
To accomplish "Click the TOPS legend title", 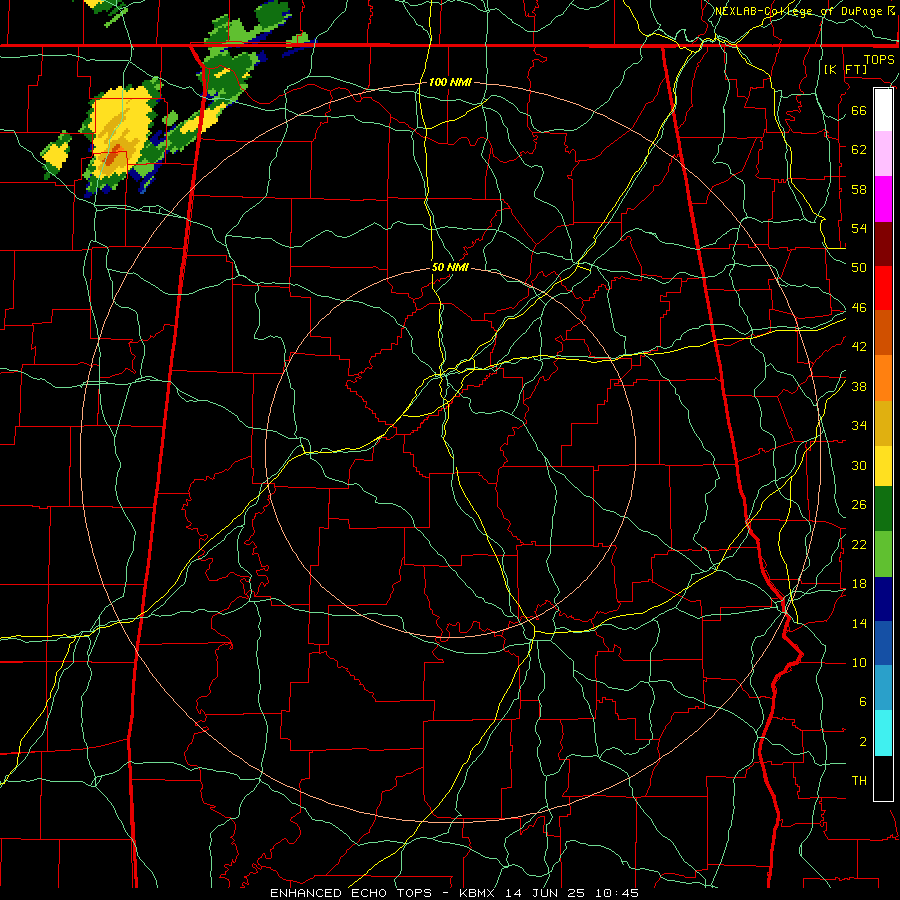I will click(879, 59).
